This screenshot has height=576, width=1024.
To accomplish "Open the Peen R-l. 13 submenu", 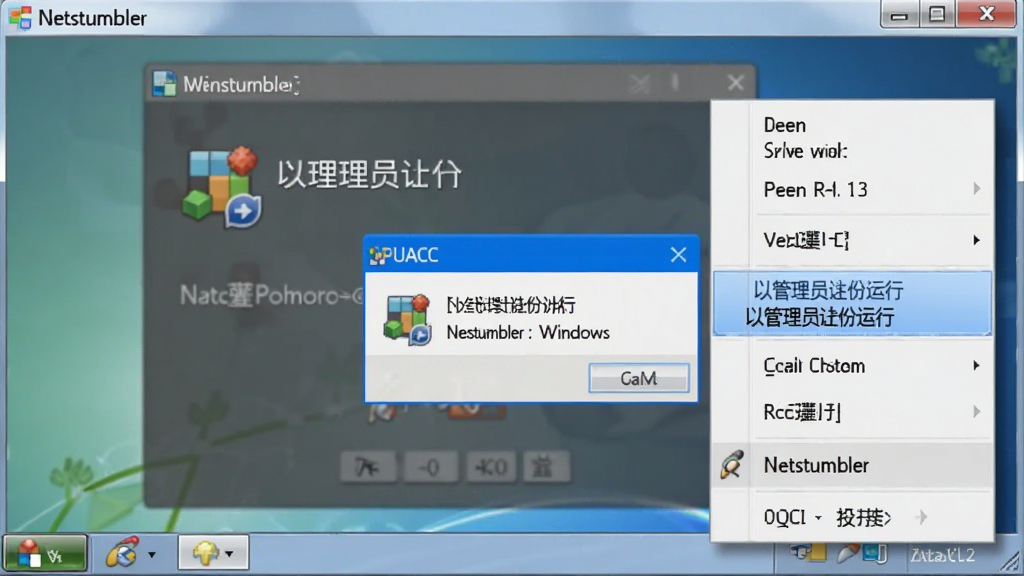I will pyautogui.click(x=852, y=189).
